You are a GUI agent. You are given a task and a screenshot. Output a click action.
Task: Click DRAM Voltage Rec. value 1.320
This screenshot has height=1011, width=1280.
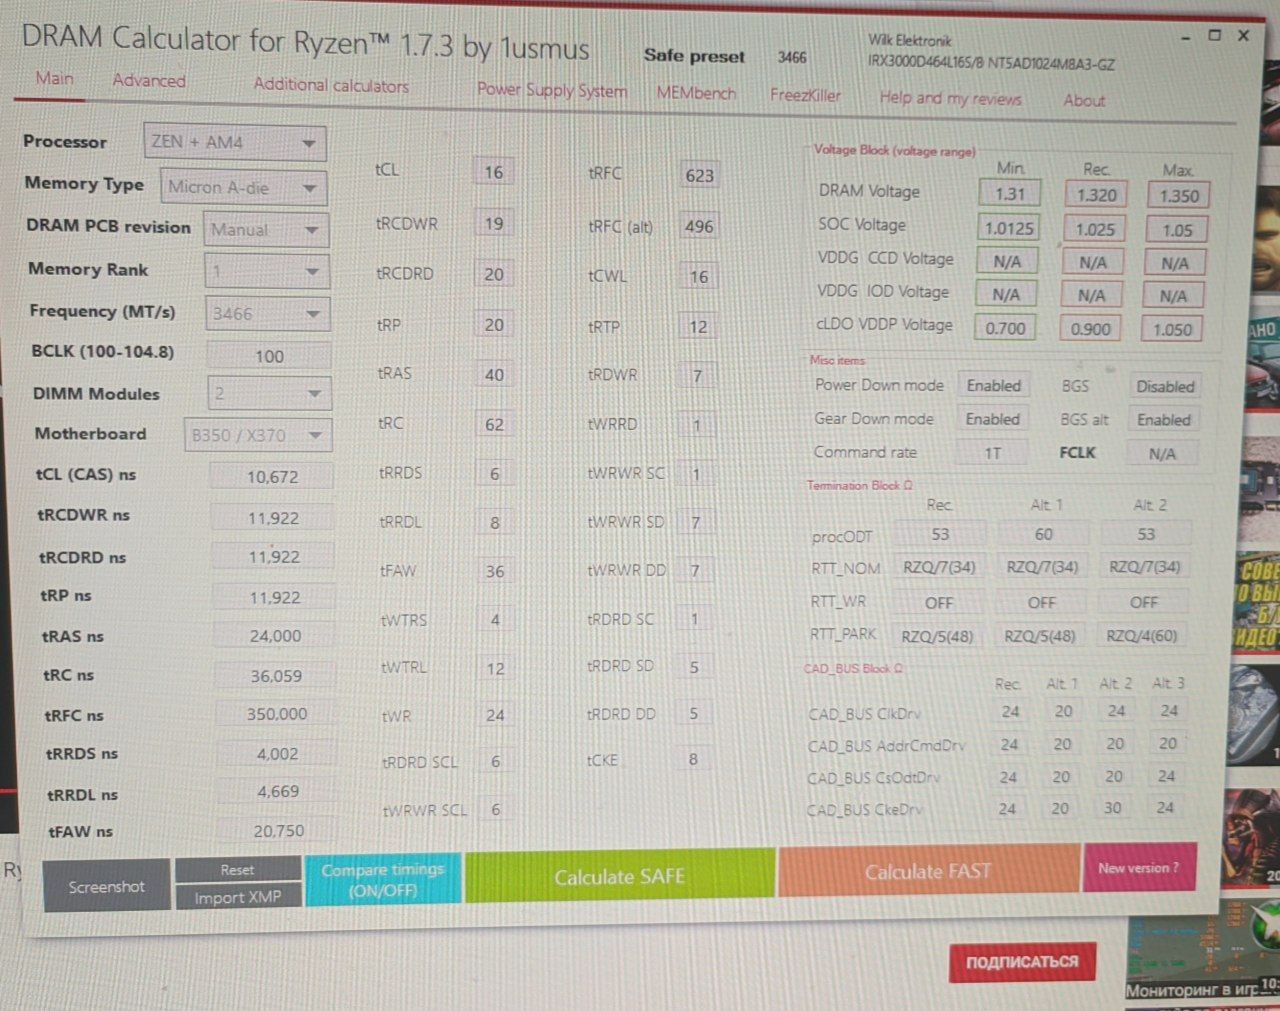coord(1097,195)
